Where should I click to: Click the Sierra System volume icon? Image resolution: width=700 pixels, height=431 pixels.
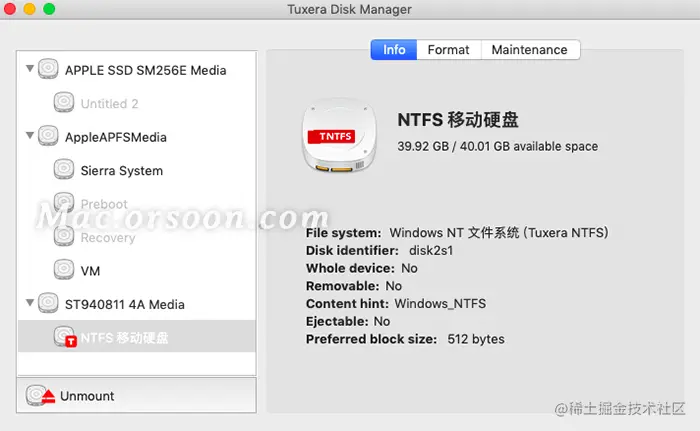point(64,169)
